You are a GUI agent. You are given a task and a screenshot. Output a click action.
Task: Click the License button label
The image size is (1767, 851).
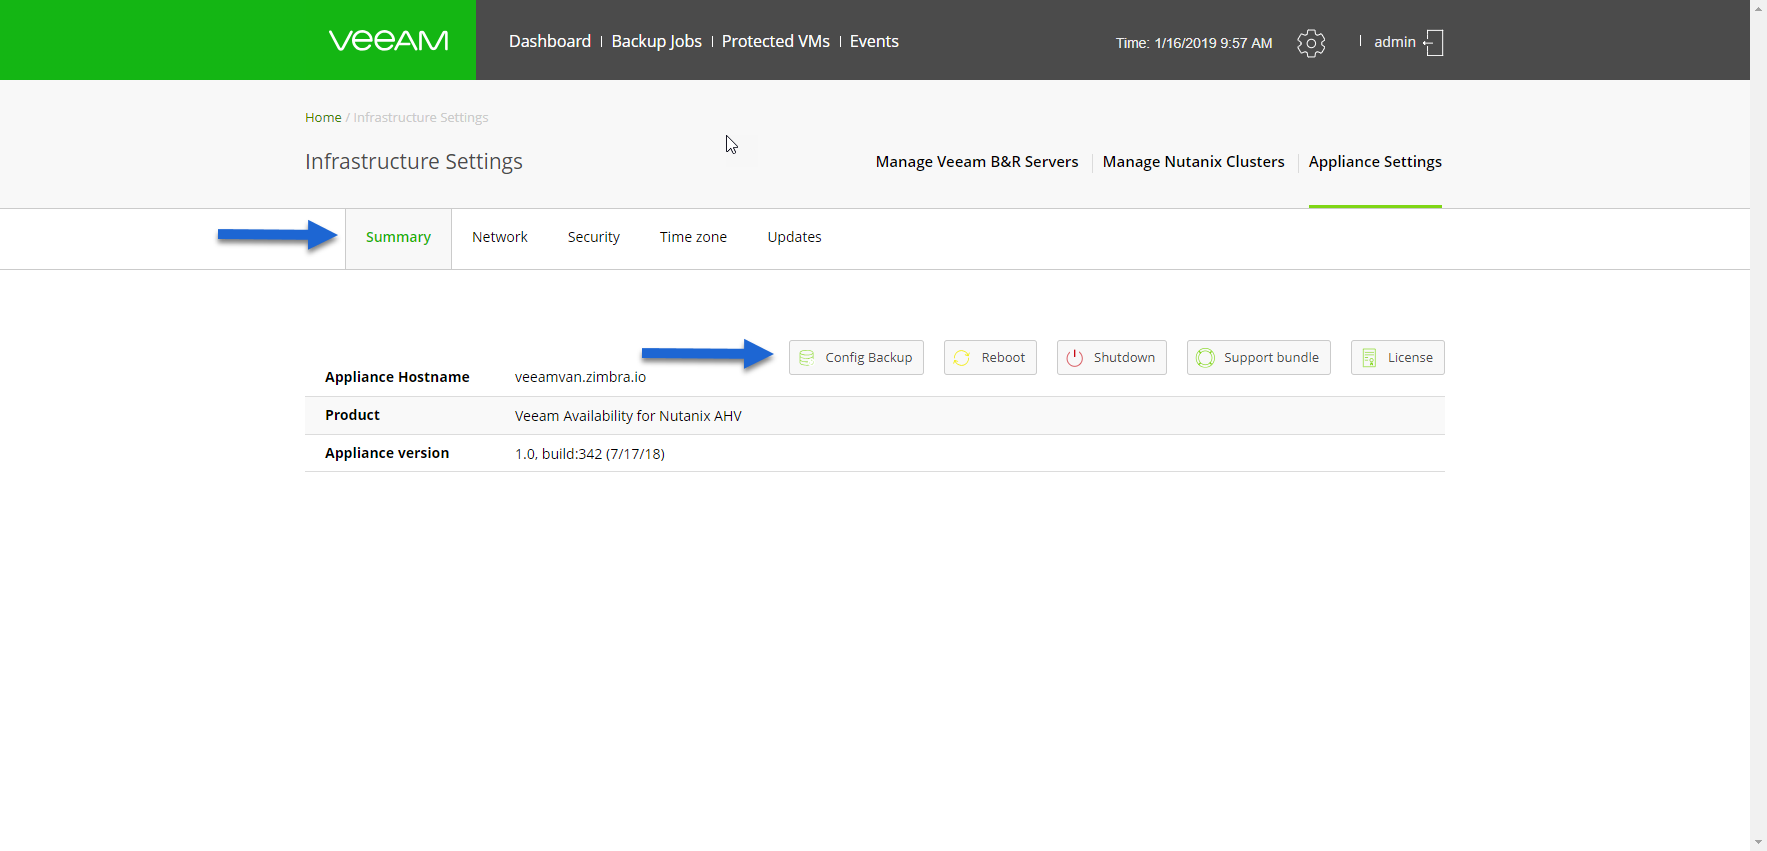point(1410,358)
